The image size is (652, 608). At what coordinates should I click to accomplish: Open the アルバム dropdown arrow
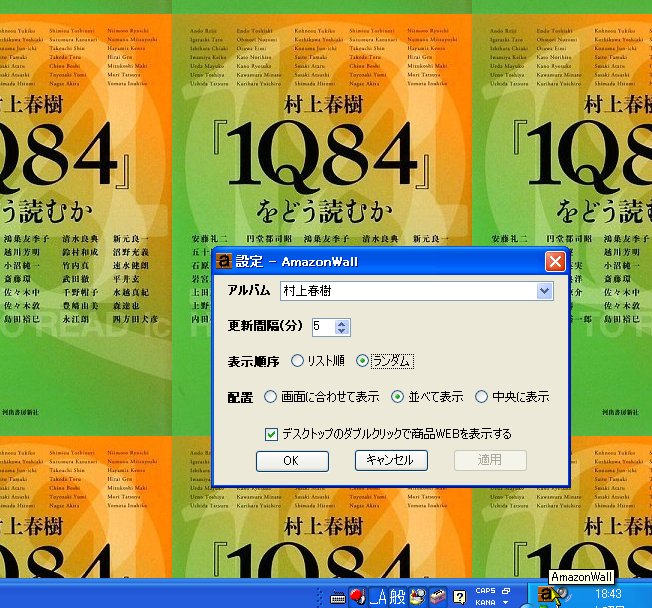[x=544, y=291]
